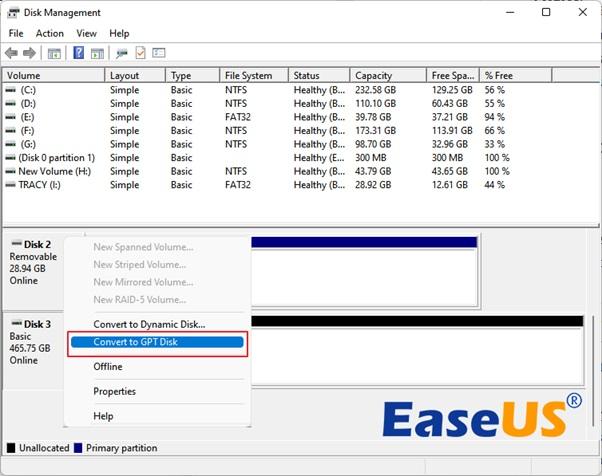Click the Show/Hide Console Tree icon
Screen dimensions: 602x476
point(54,53)
